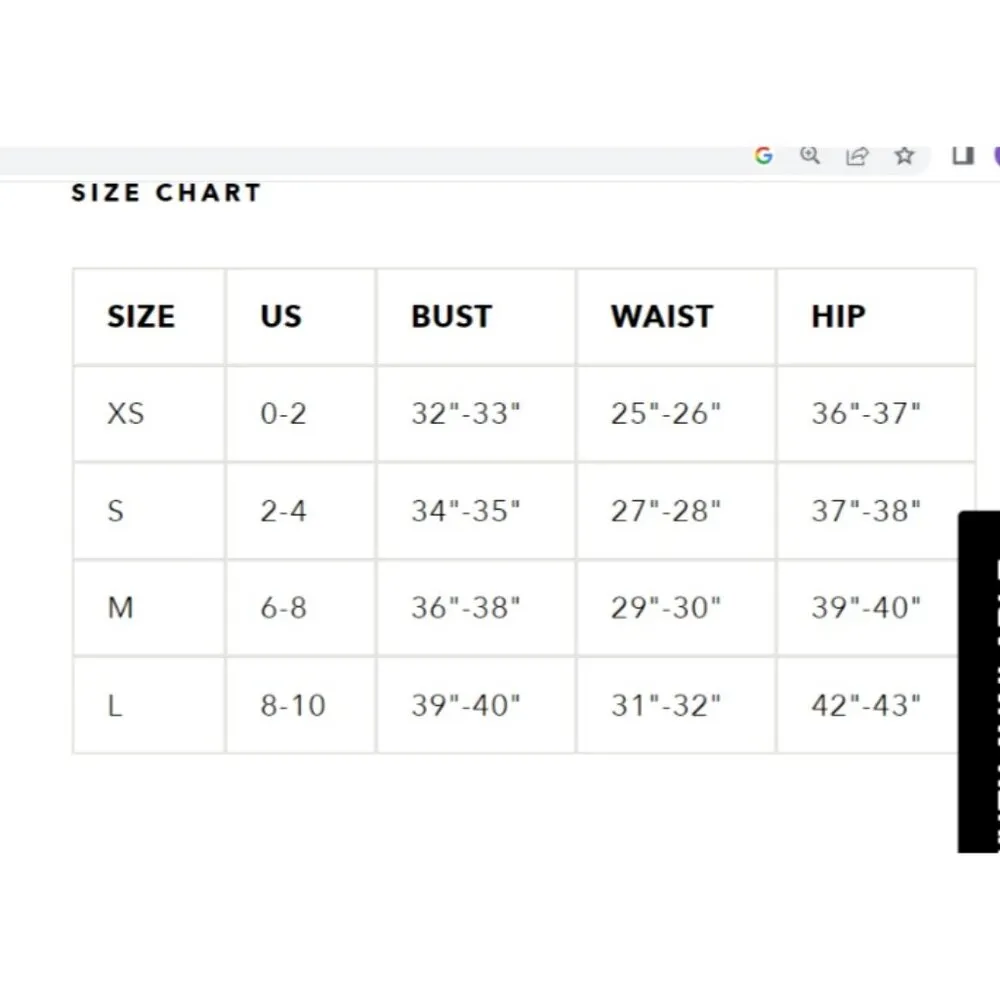1000x1000 pixels.
Task: Click the SIZE CHART heading
Action: (166, 193)
